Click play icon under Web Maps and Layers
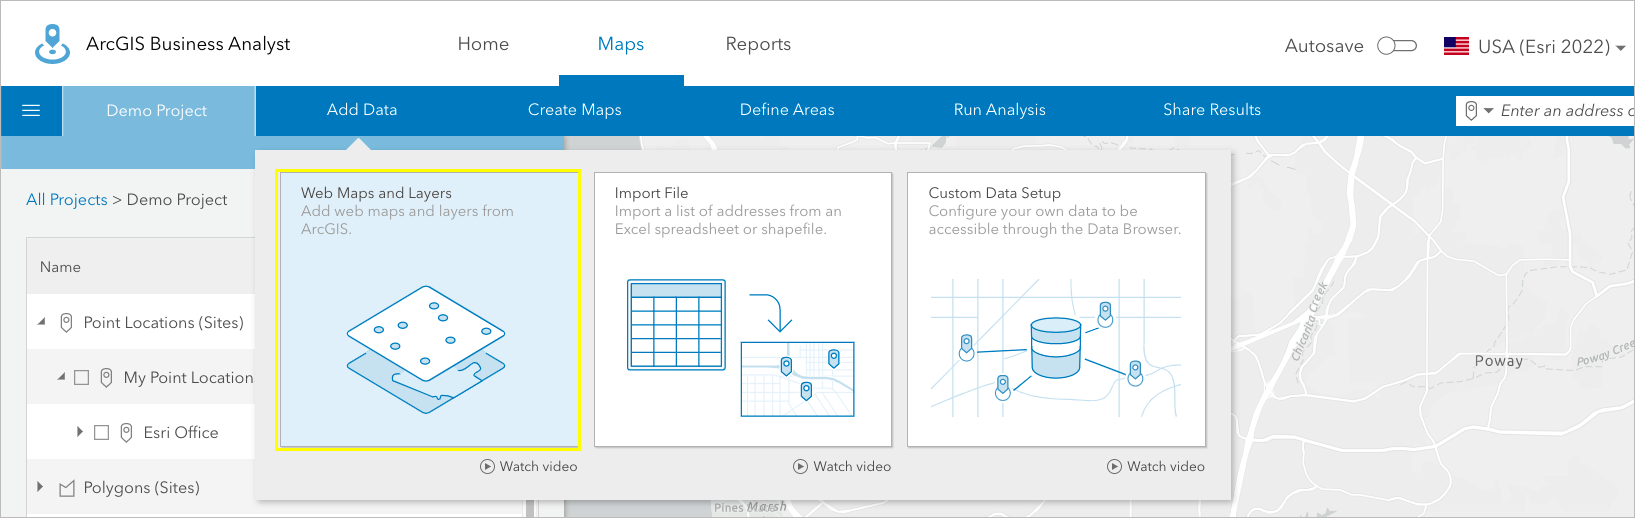 487,466
